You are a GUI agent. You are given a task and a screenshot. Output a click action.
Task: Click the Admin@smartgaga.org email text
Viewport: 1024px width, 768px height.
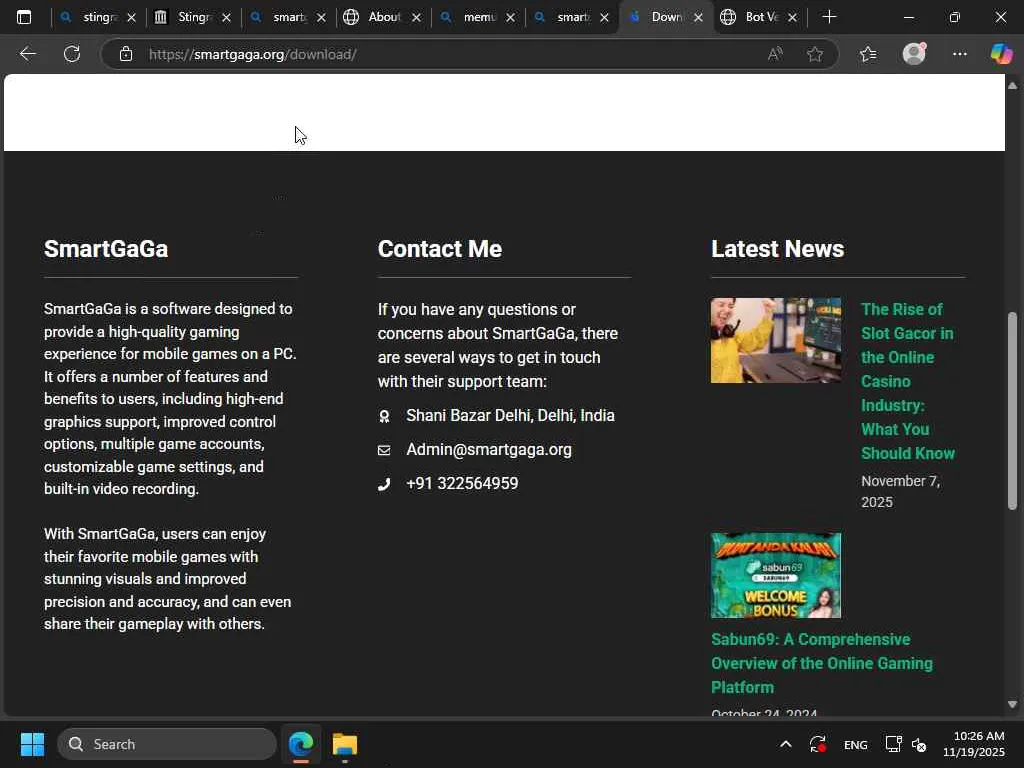pos(488,449)
